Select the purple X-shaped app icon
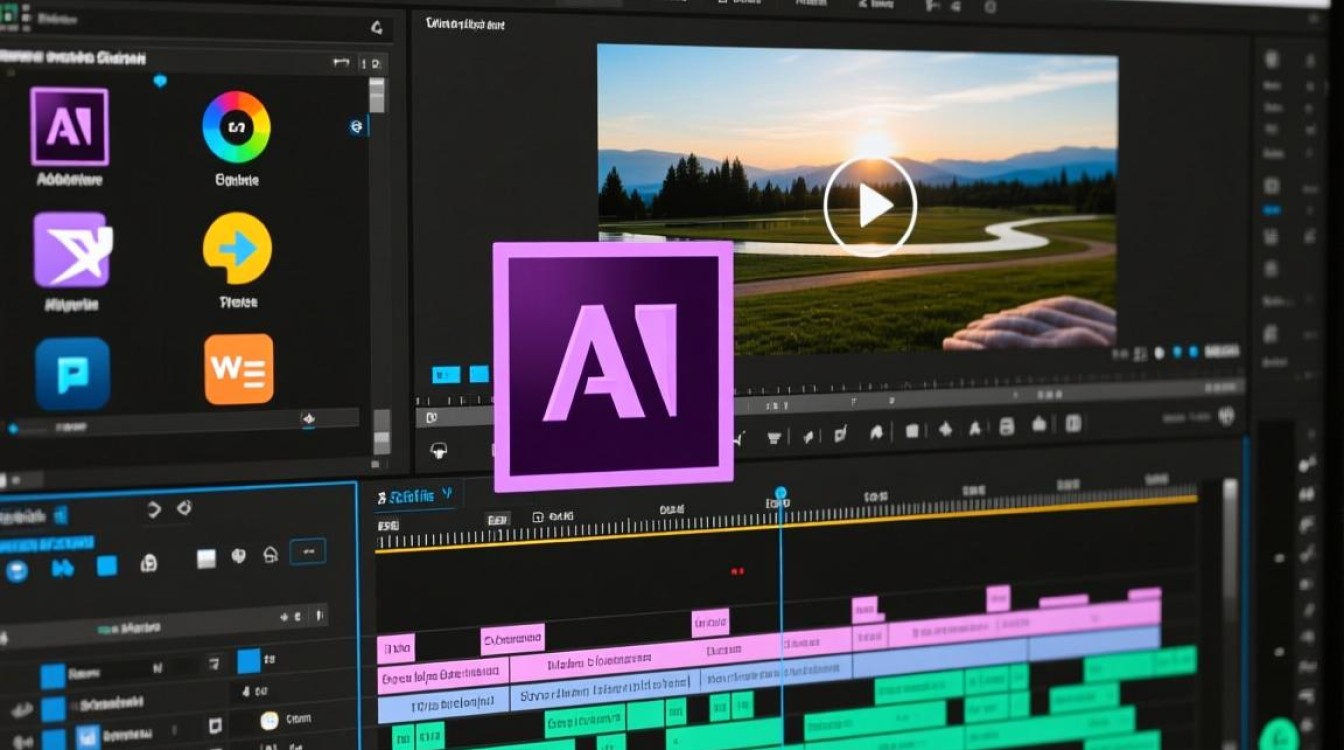Viewport: 1344px width, 750px height. pyautogui.click(x=72, y=249)
